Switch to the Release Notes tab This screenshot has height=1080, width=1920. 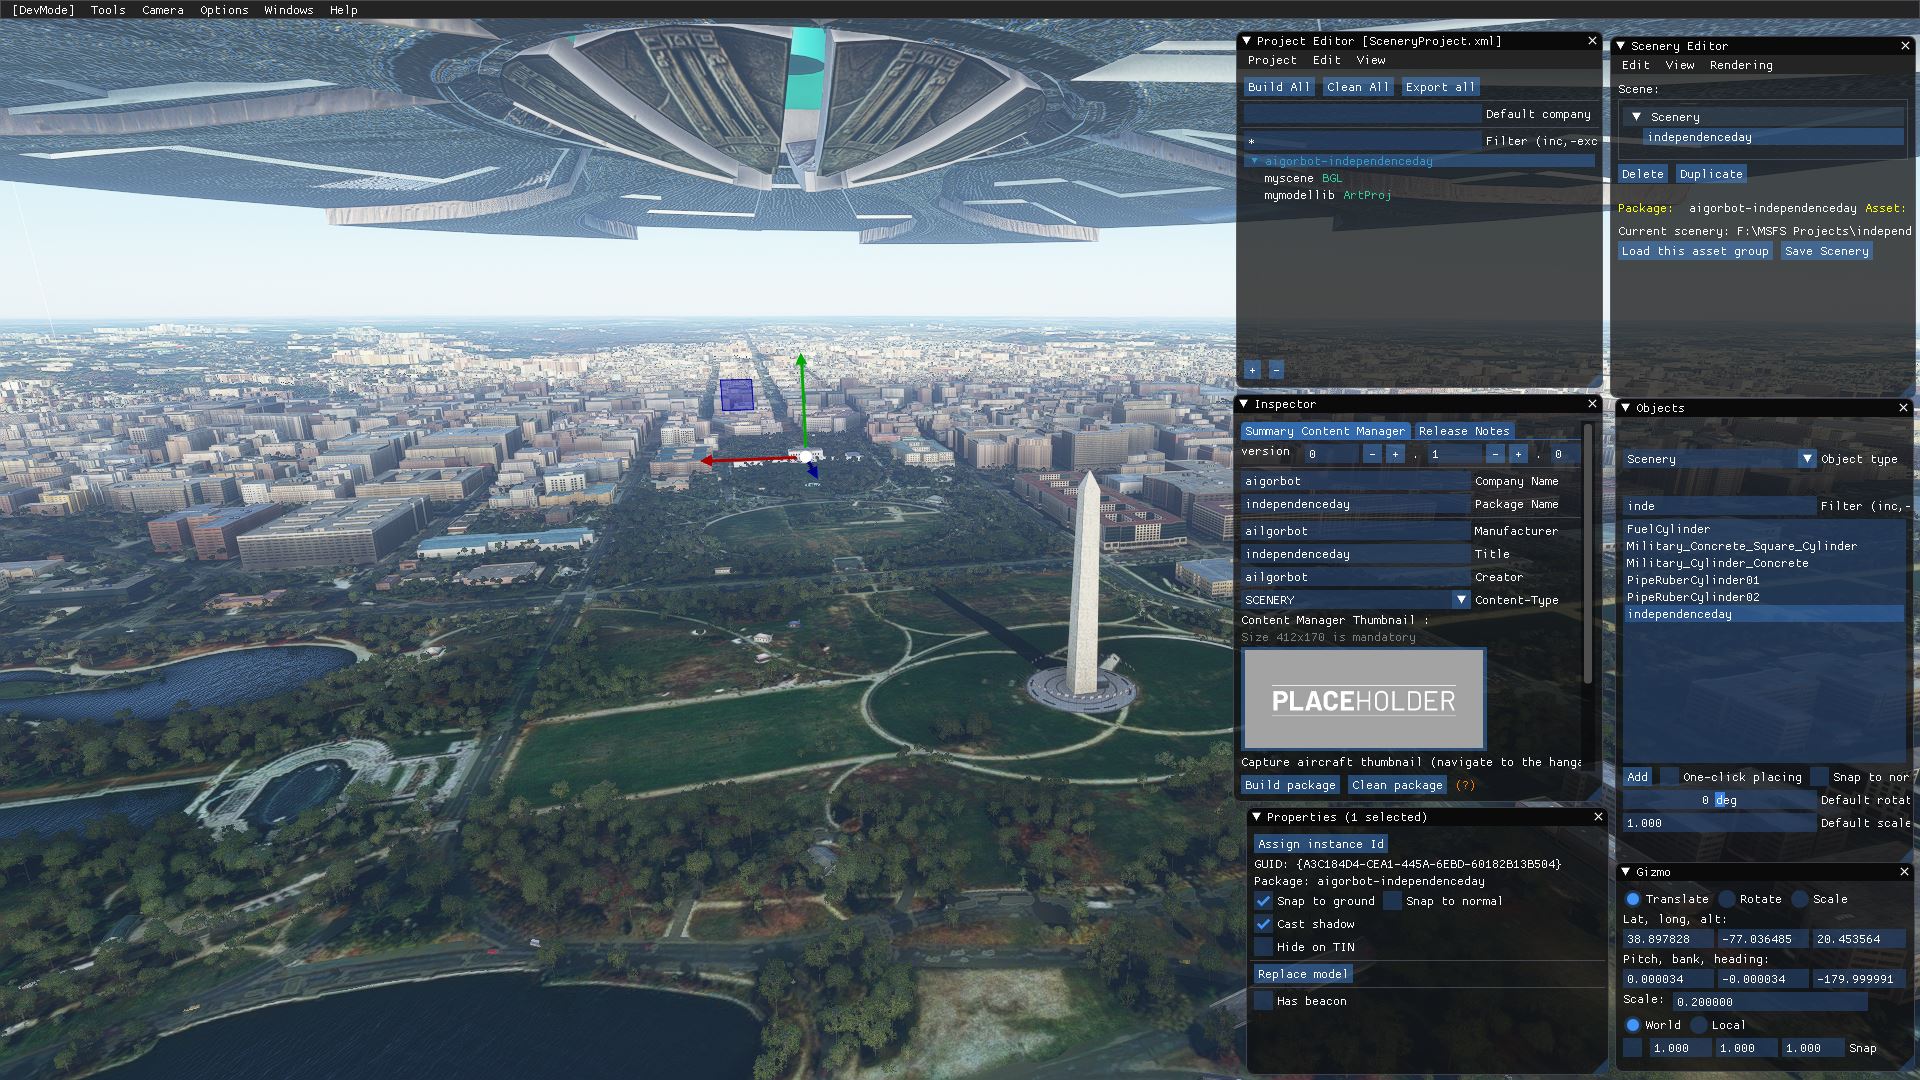pyautogui.click(x=1464, y=431)
